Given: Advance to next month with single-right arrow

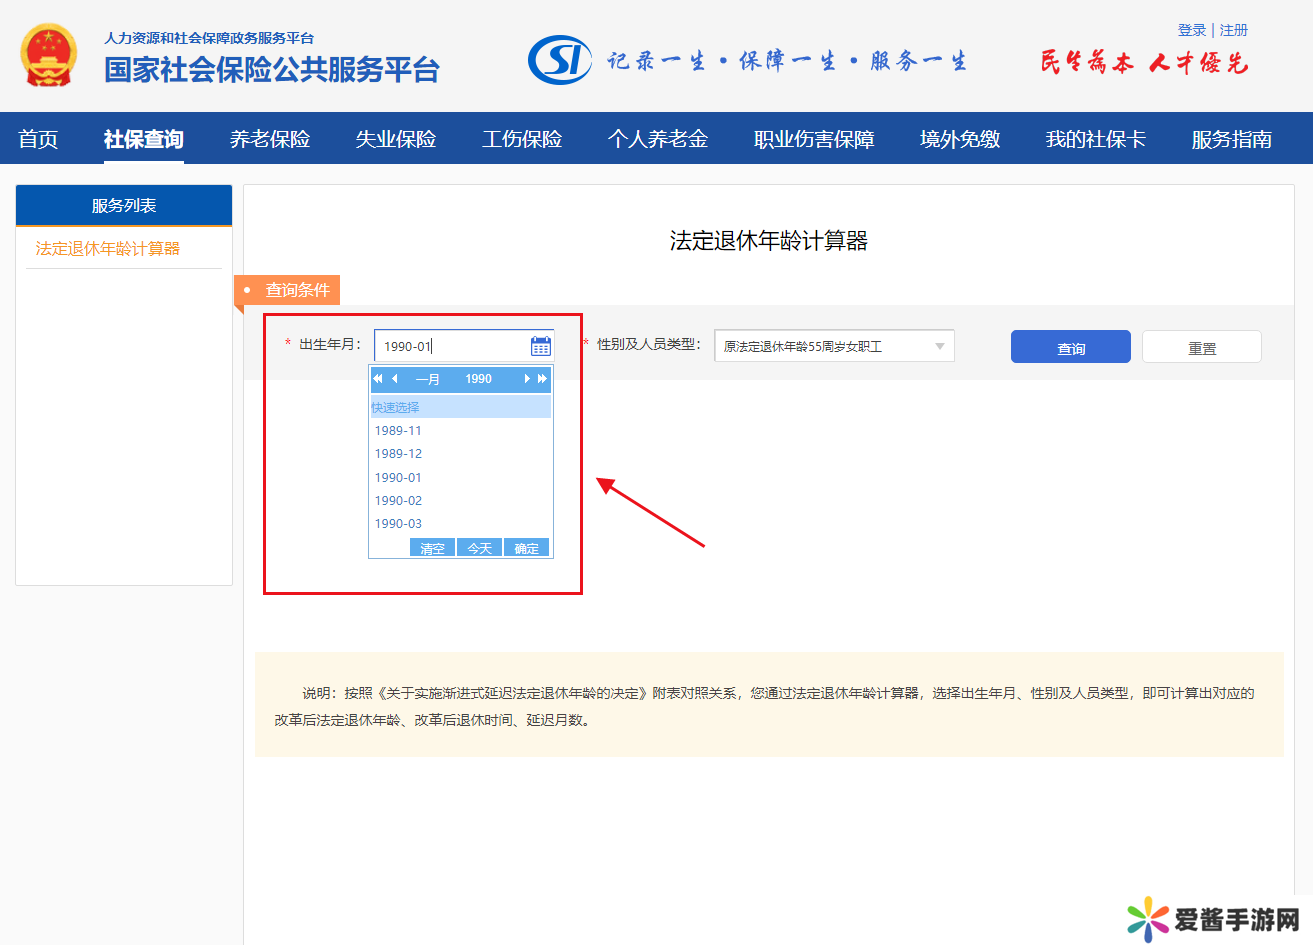Looking at the screenshot, I should click(x=527, y=379).
